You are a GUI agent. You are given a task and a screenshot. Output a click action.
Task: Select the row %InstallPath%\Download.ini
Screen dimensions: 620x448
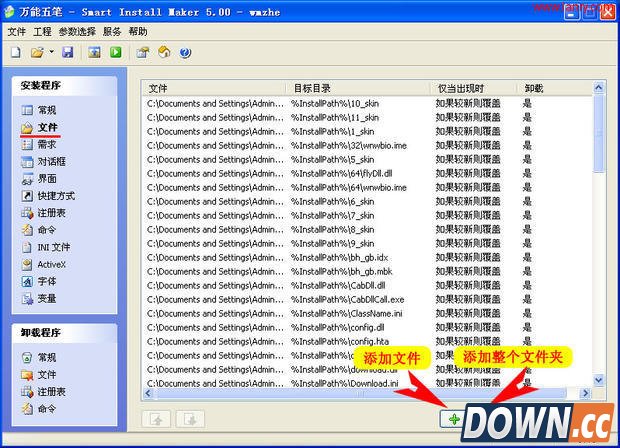tap(368, 383)
